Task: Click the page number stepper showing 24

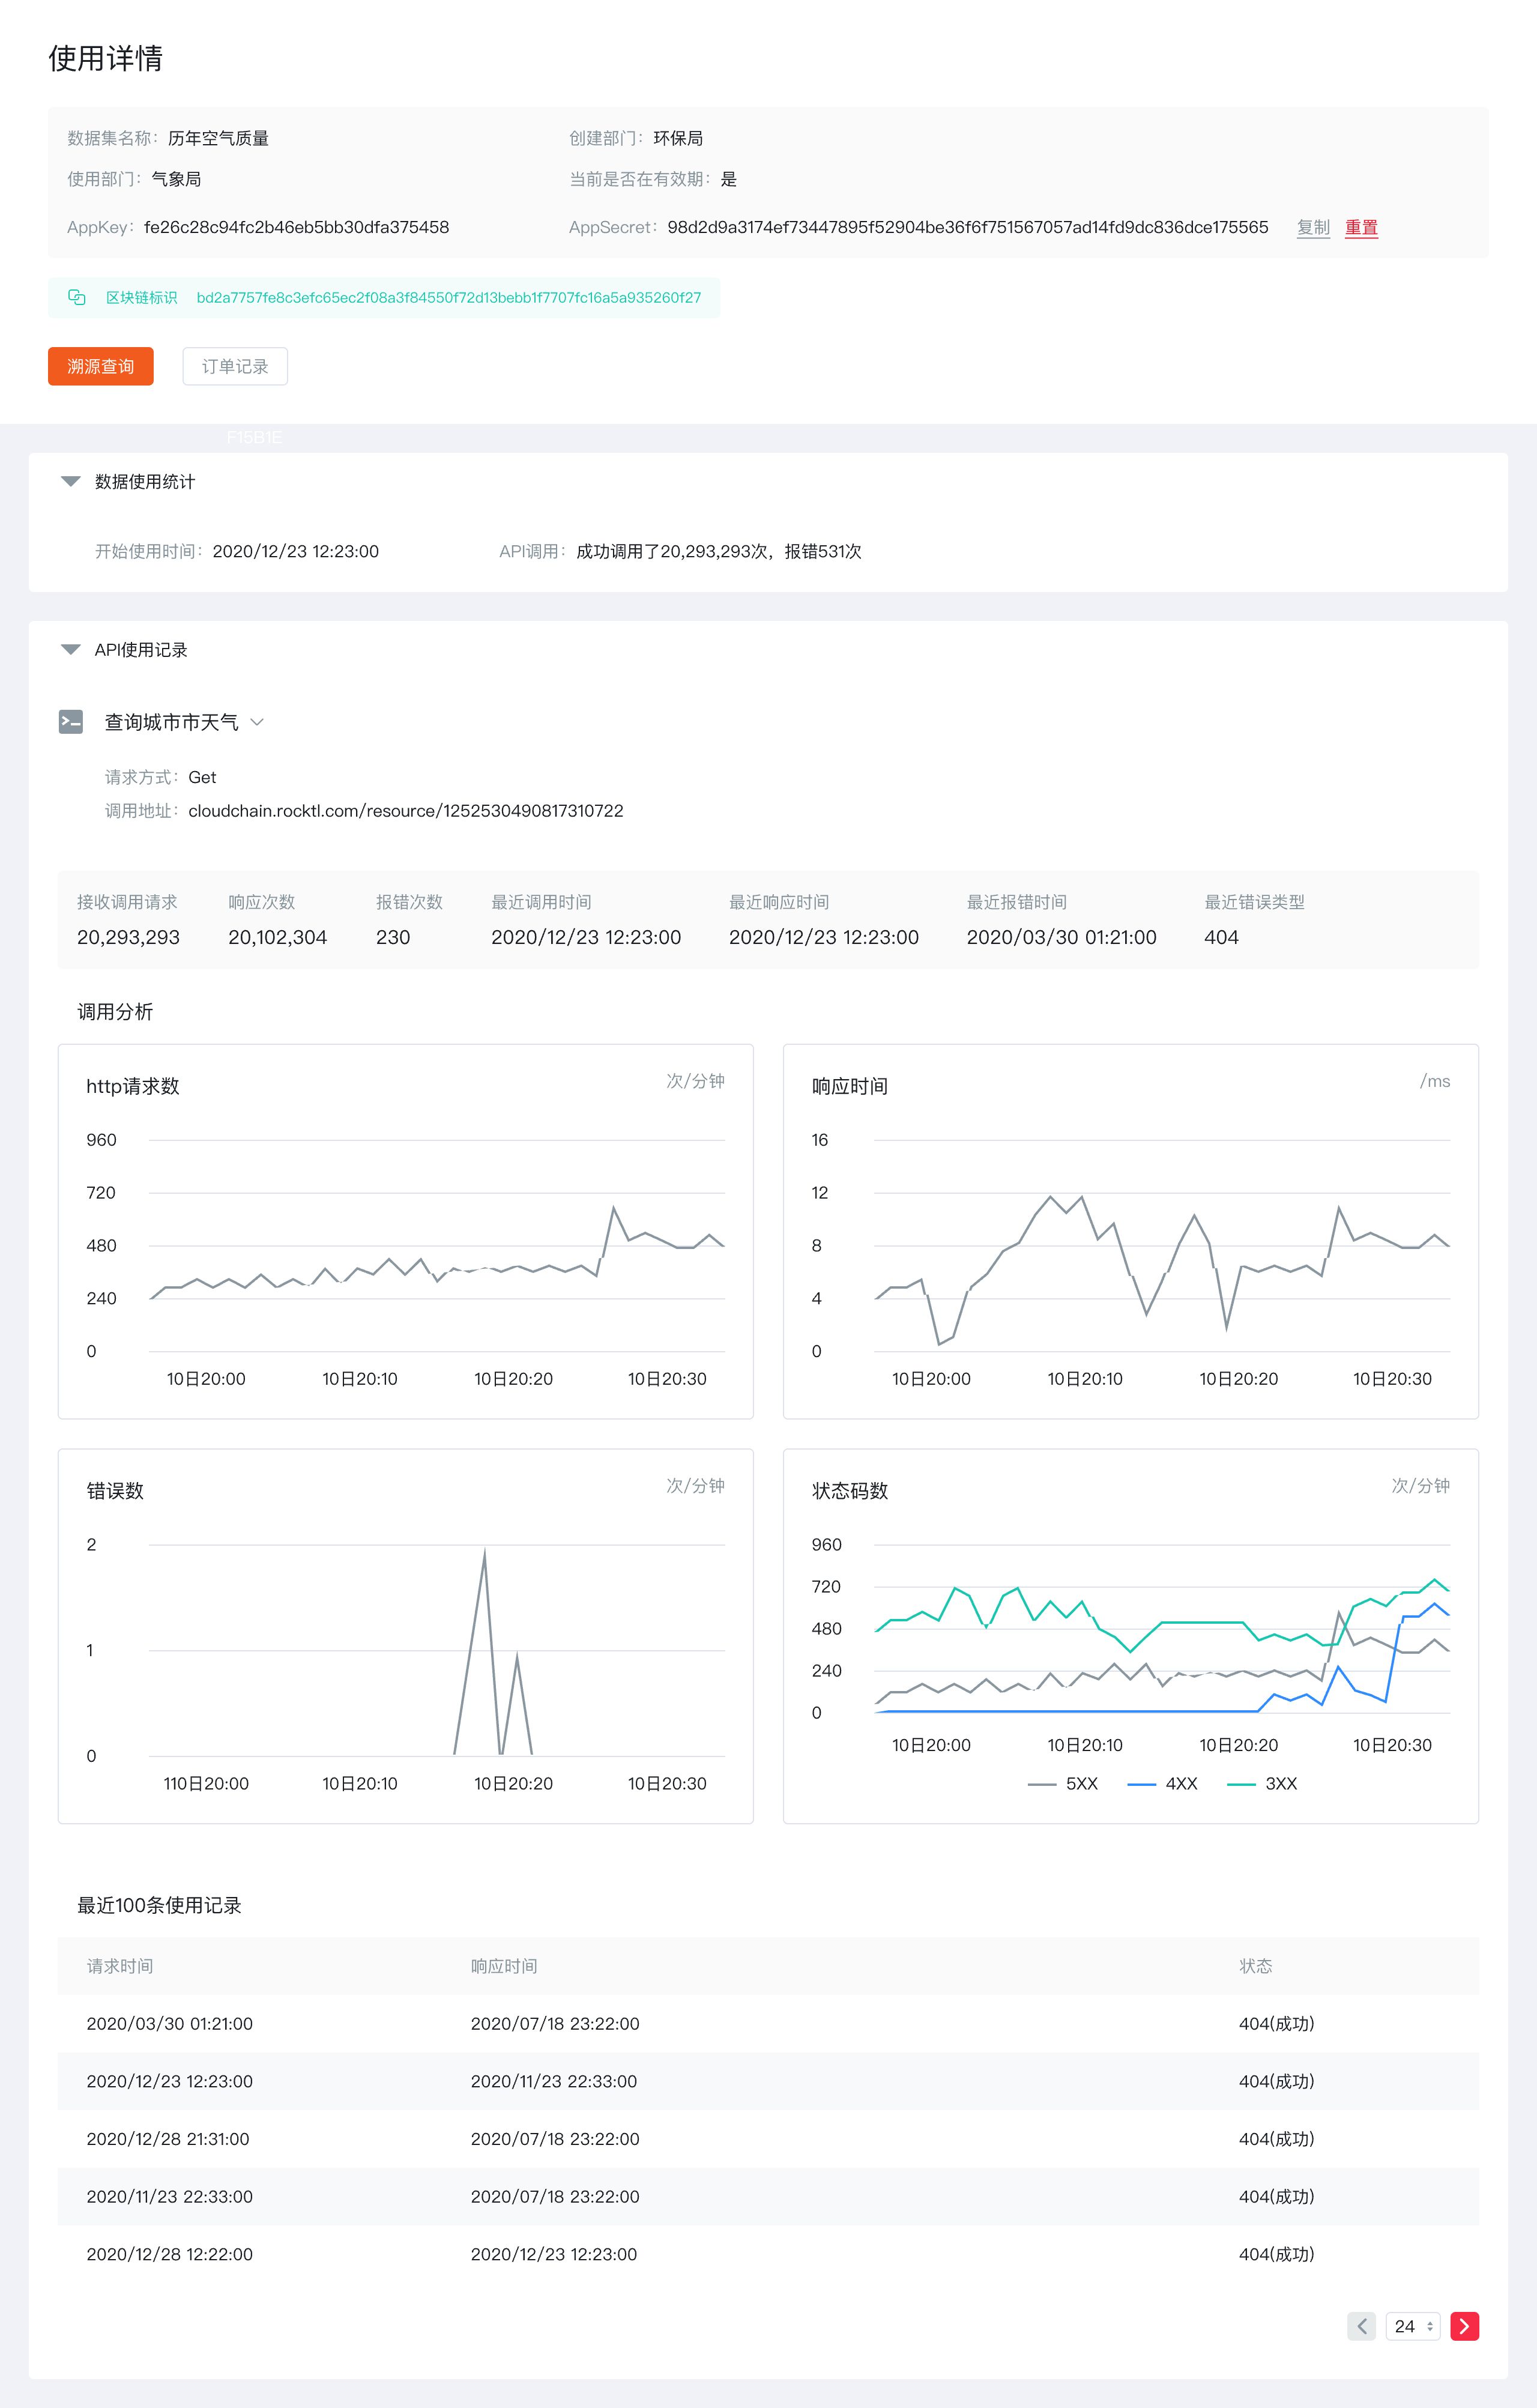Action: (x=1412, y=2326)
